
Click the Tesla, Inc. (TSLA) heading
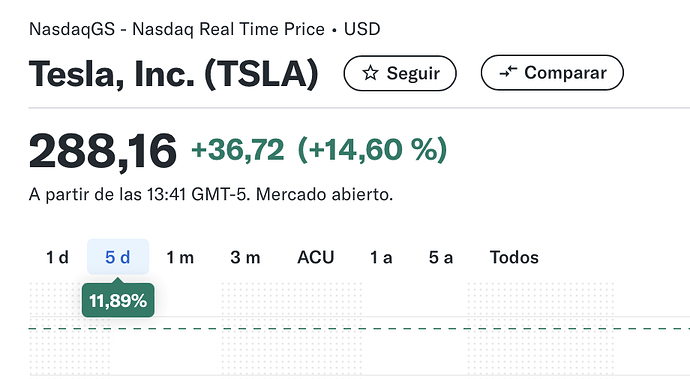point(173,74)
